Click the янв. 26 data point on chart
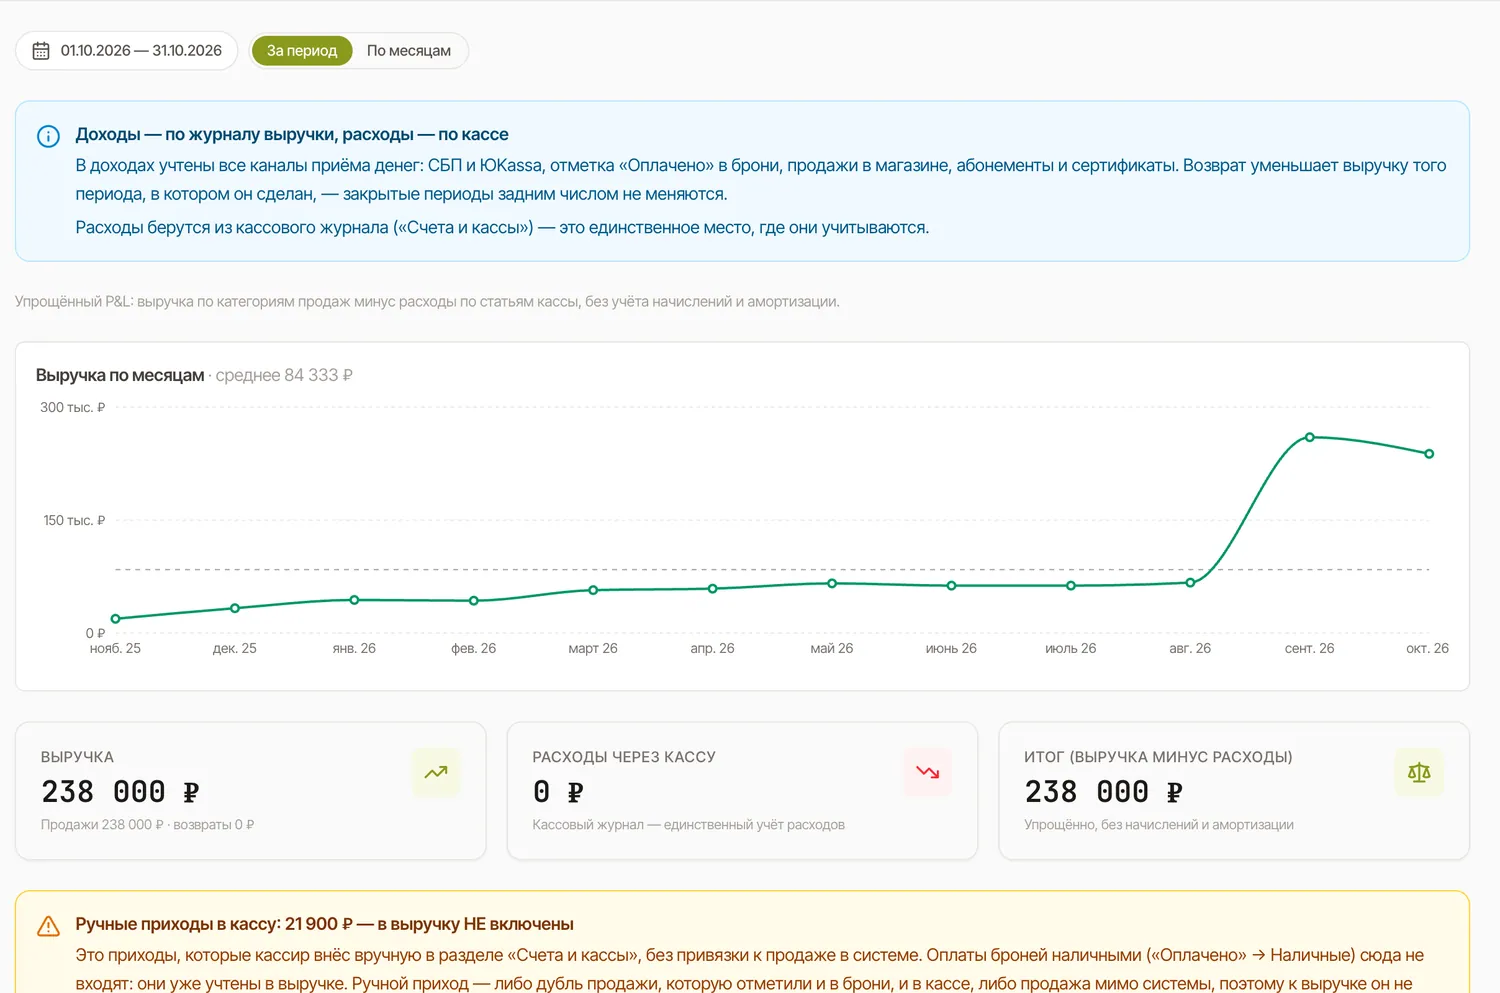This screenshot has height=993, width=1500. (354, 600)
